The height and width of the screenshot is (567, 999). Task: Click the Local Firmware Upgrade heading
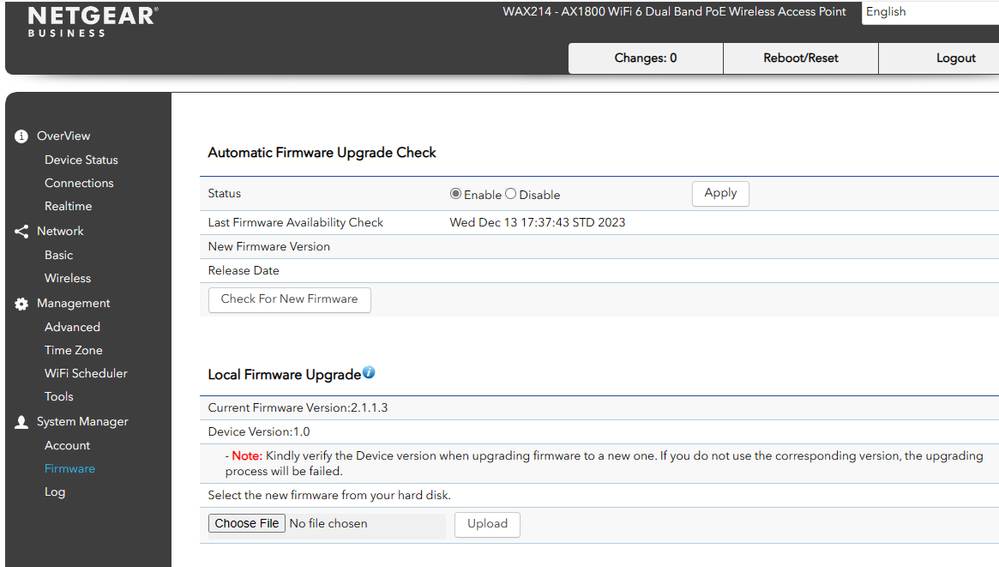pos(284,375)
